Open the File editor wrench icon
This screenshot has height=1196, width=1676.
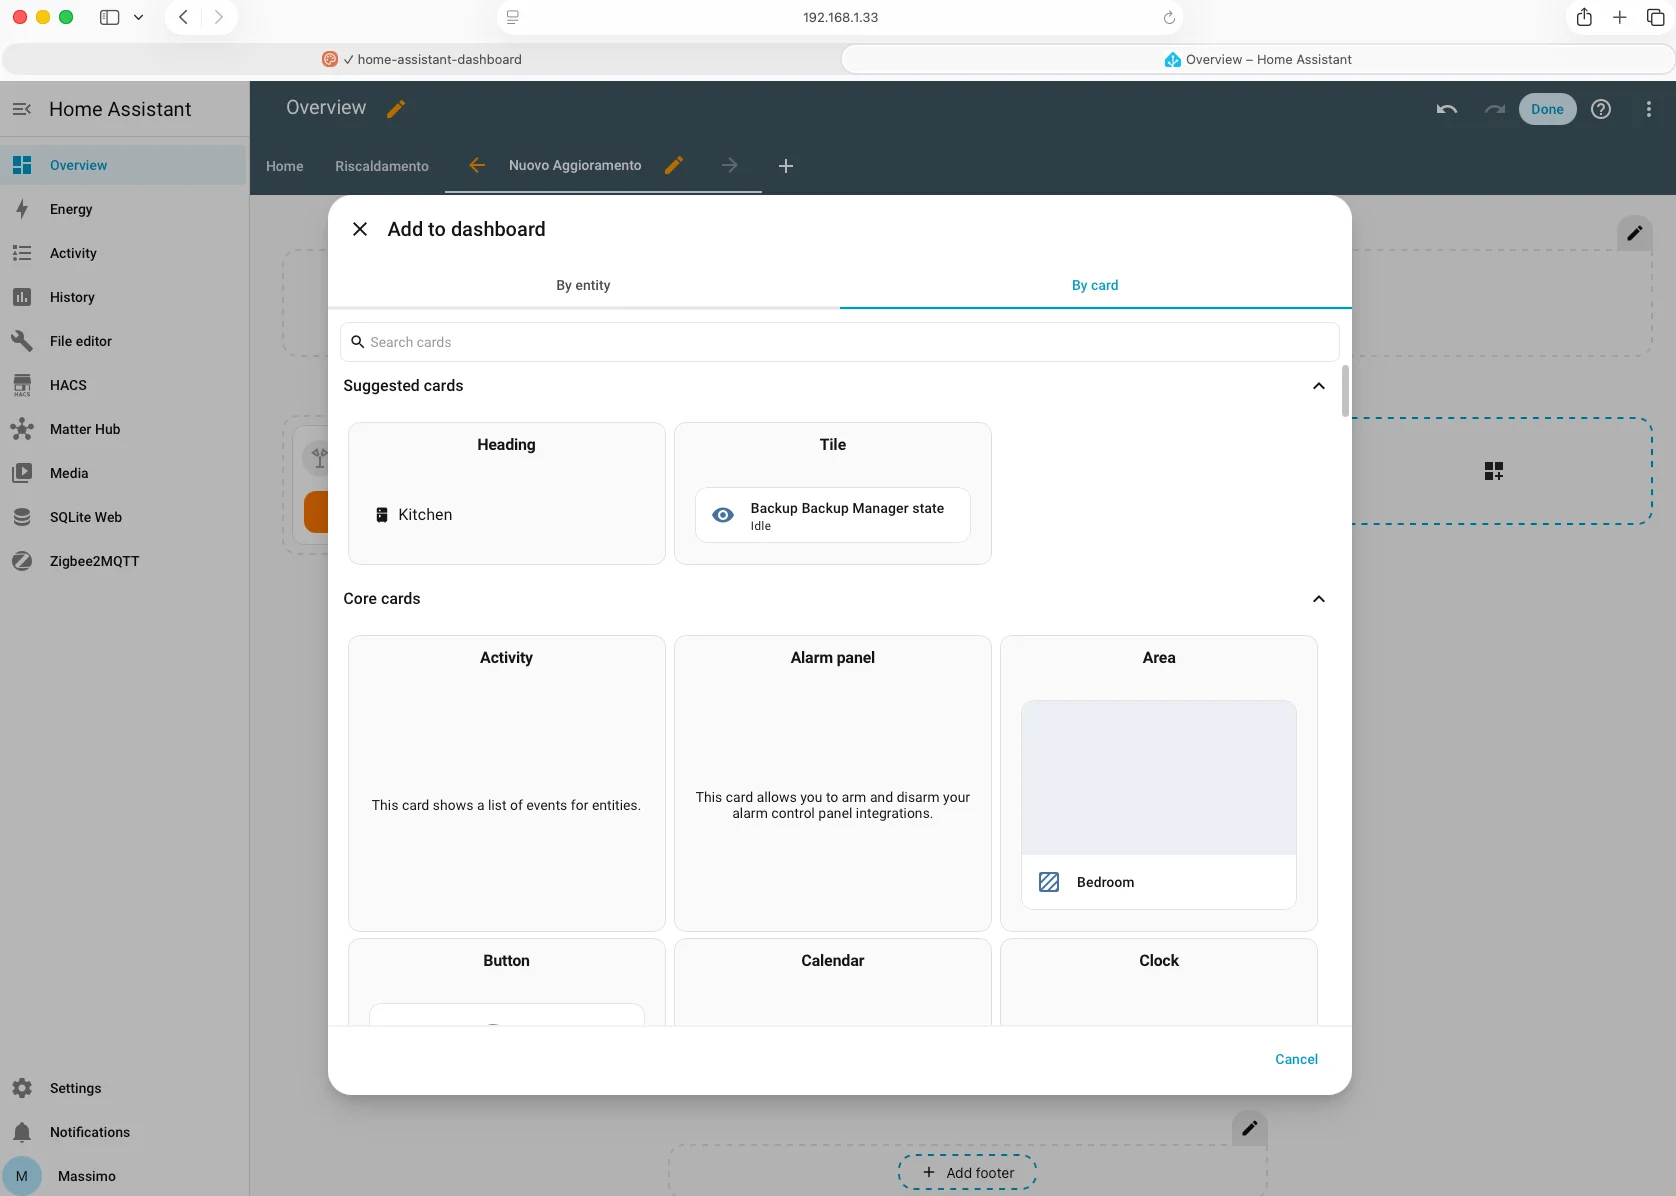pos(22,341)
